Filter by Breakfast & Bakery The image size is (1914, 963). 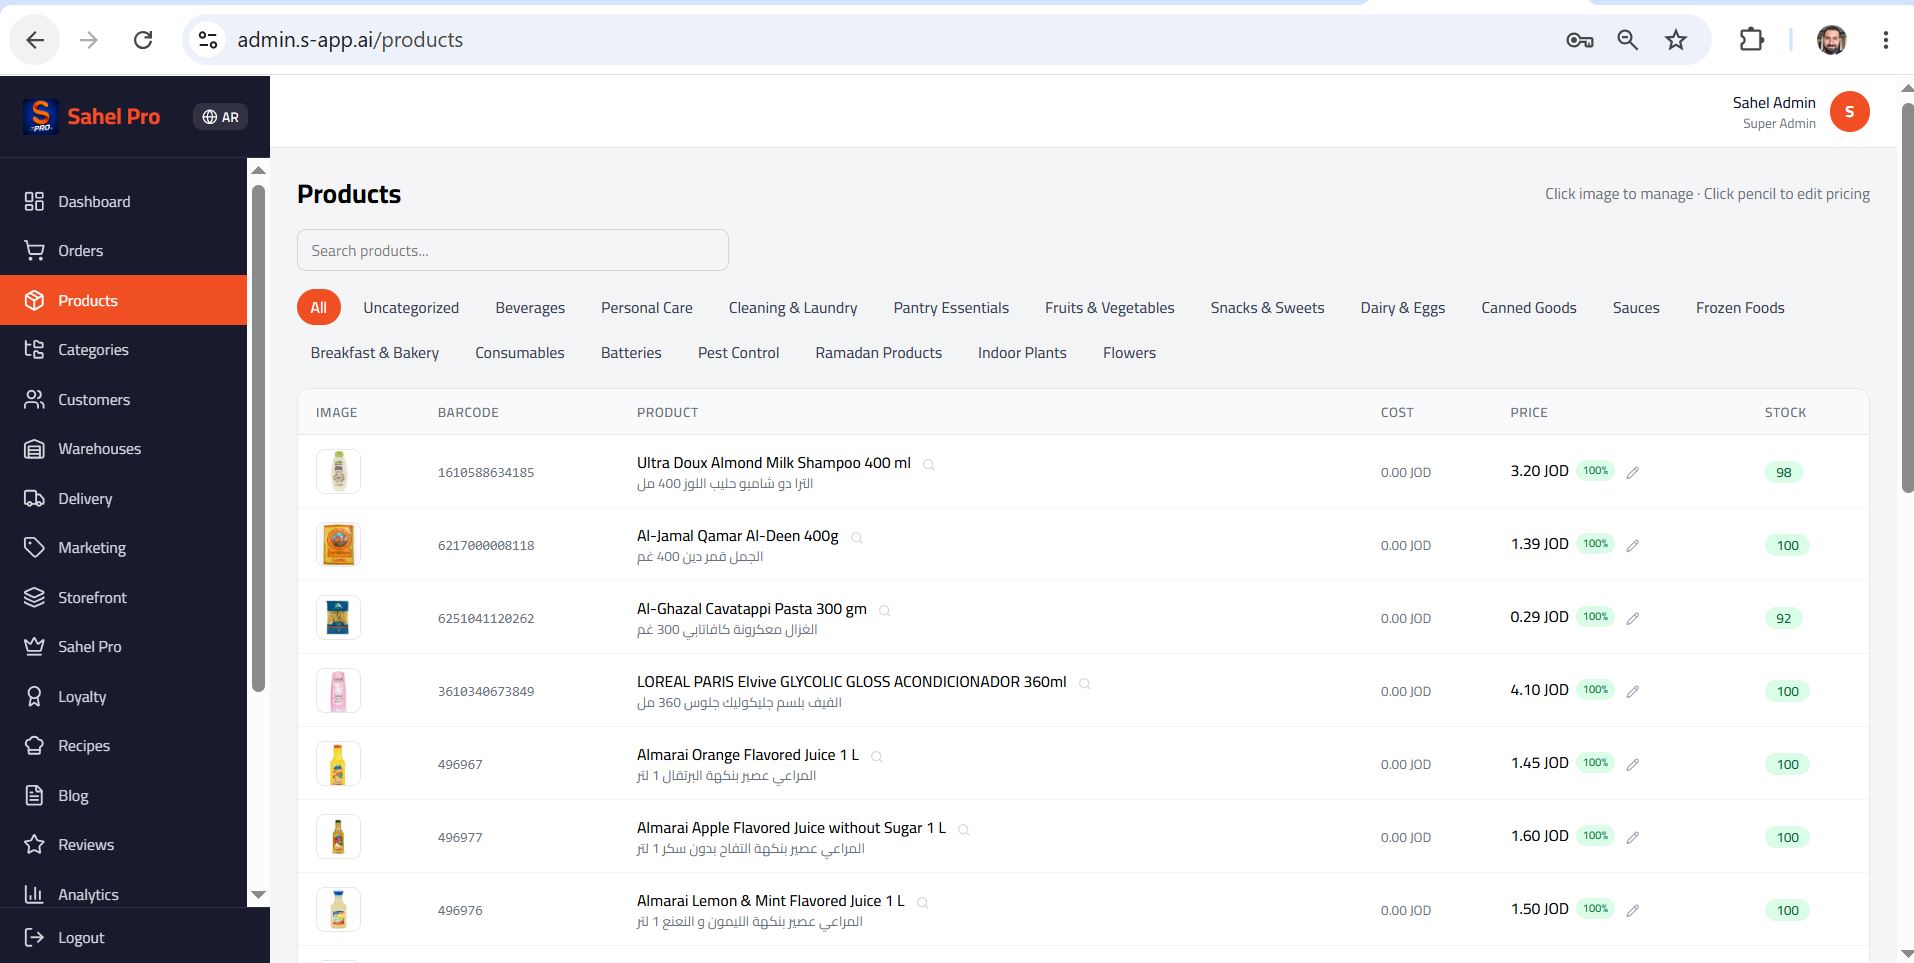click(x=375, y=353)
